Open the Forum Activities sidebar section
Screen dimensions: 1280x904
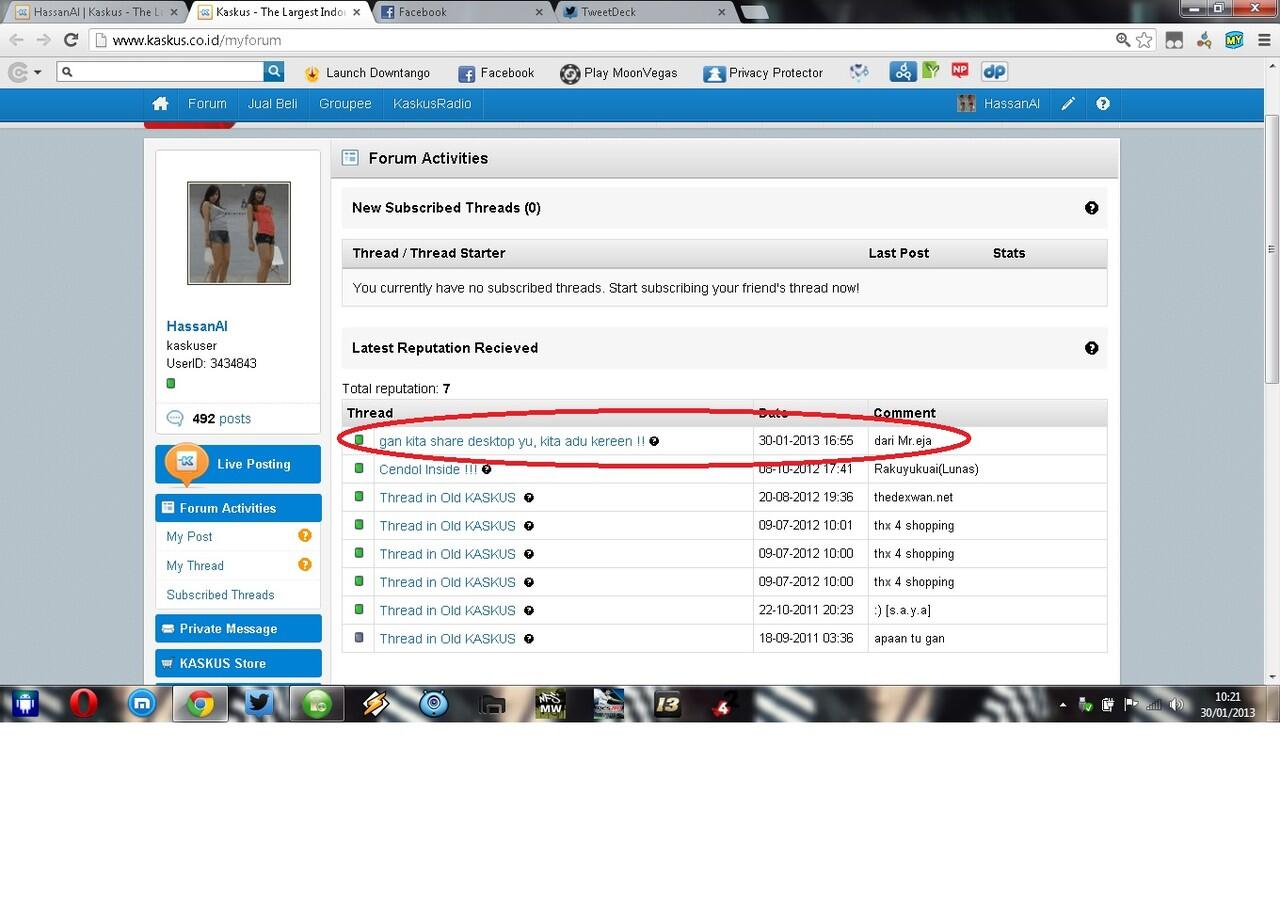pos(238,508)
